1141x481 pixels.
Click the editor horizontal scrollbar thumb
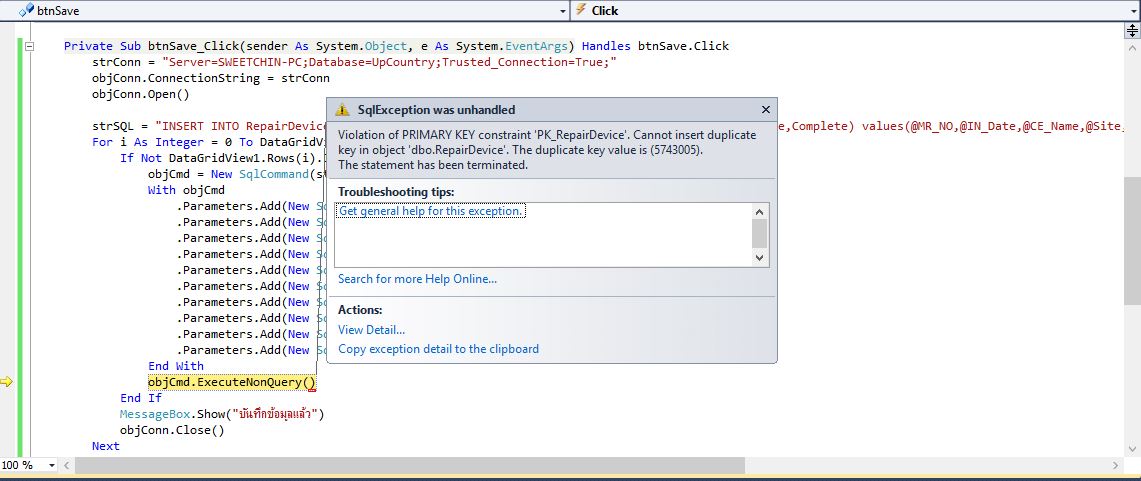click(410, 466)
